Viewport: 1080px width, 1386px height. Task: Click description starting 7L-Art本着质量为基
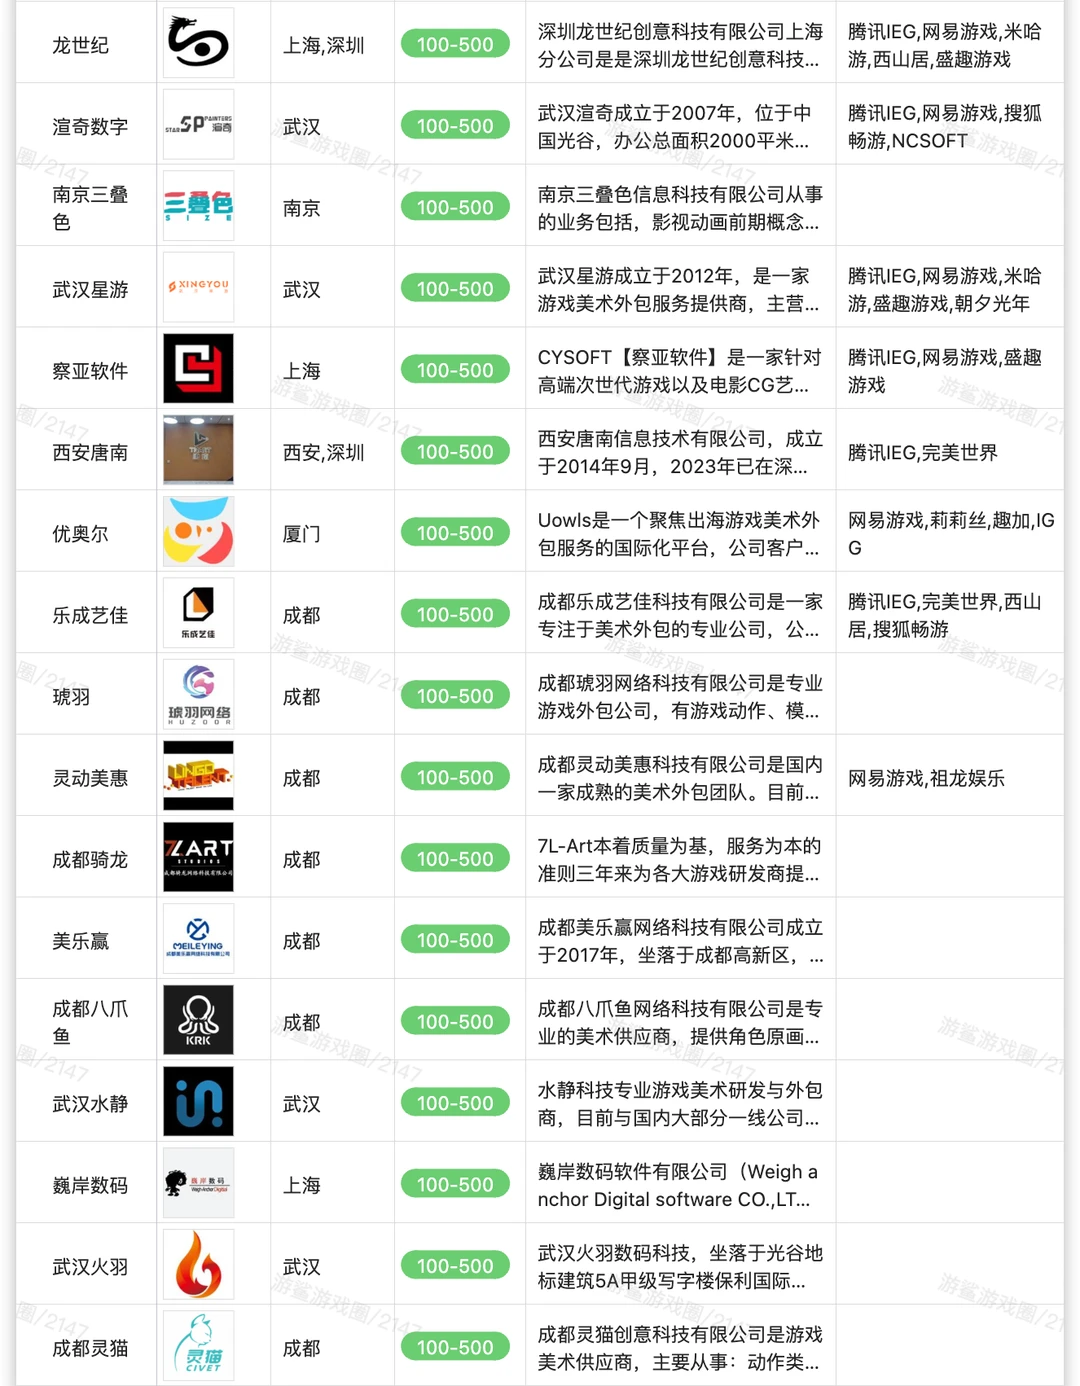(680, 860)
